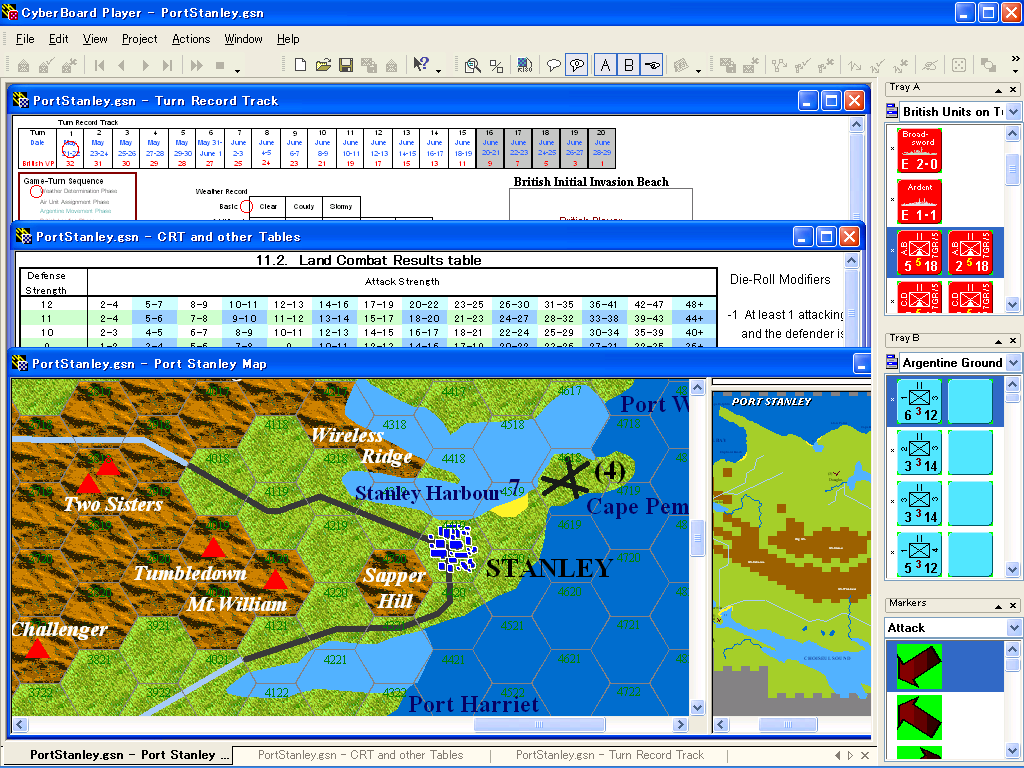The height and width of the screenshot is (768, 1024).
Task: Expand the toolbar overflow chevron
Action: click(x=1015, y=59)
